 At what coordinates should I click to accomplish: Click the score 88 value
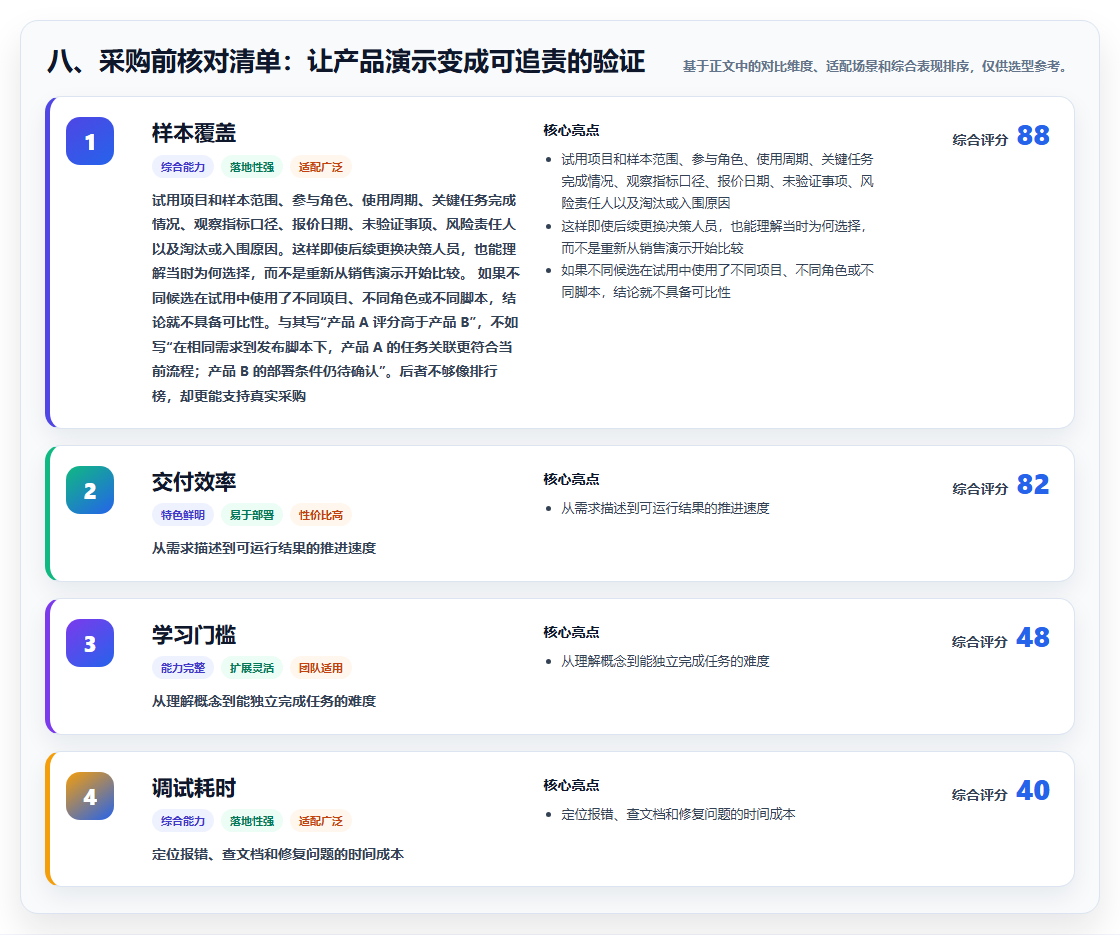tap(1033, 135)
